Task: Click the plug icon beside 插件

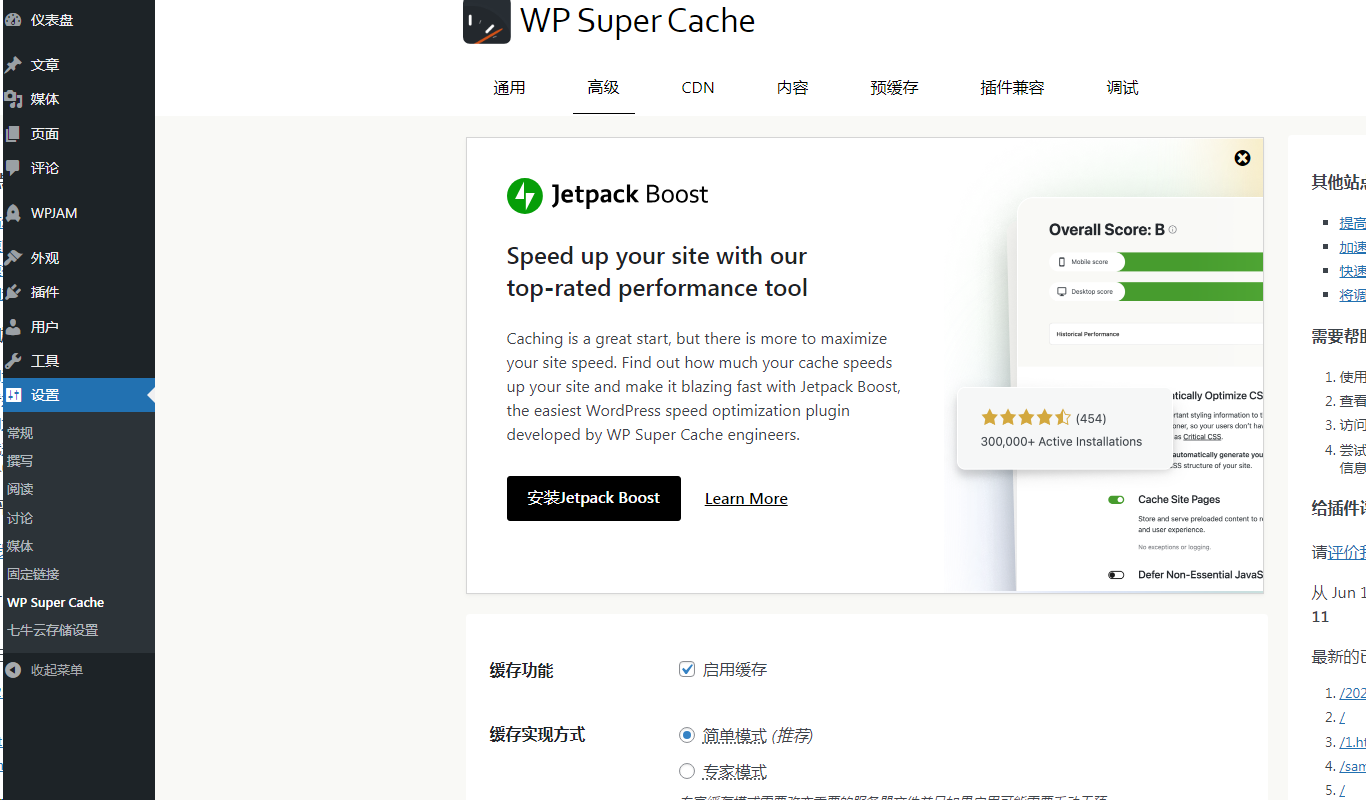Action: tap(13, 292)
